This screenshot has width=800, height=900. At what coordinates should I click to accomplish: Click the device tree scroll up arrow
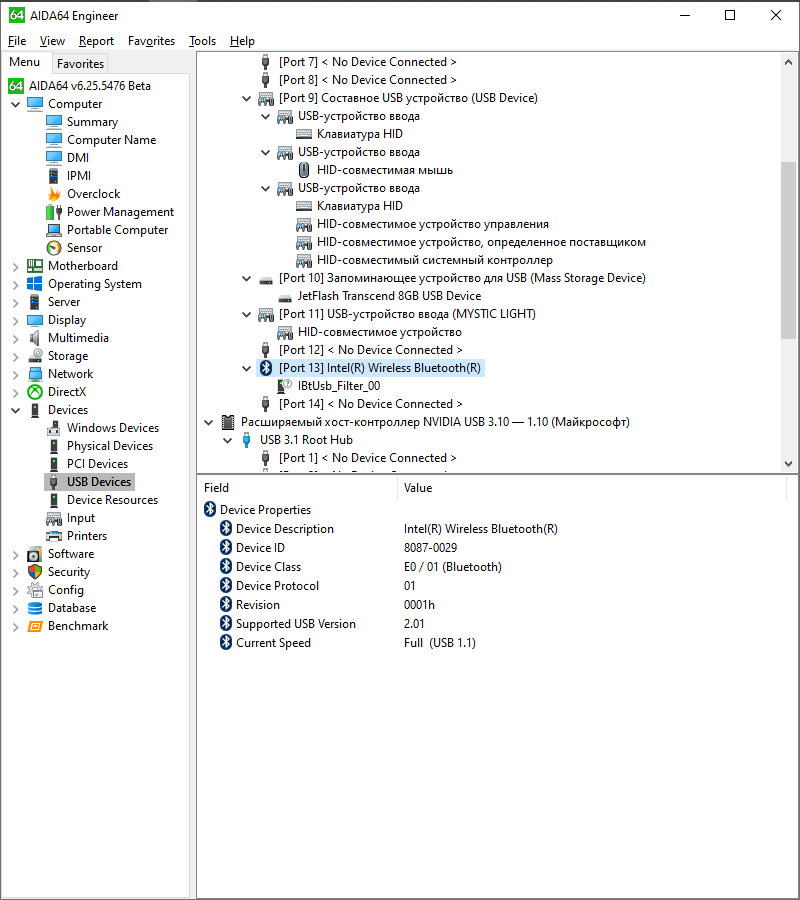click(789, 62)
